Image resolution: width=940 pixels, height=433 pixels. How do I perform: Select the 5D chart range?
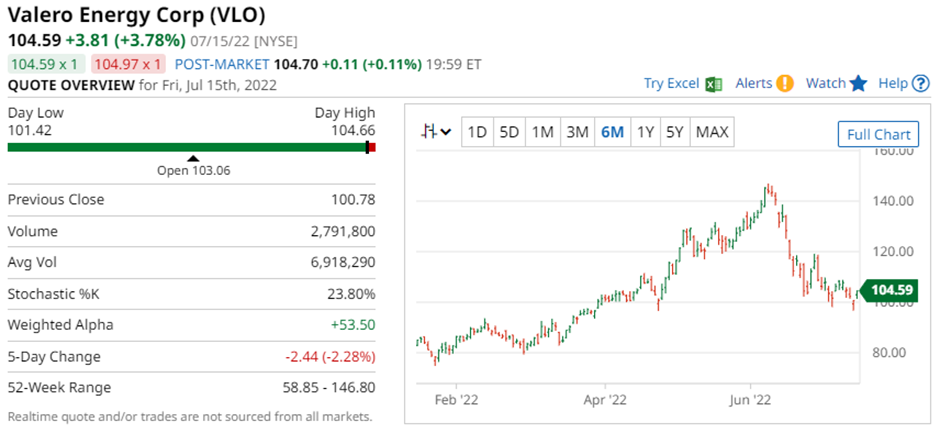509,132
